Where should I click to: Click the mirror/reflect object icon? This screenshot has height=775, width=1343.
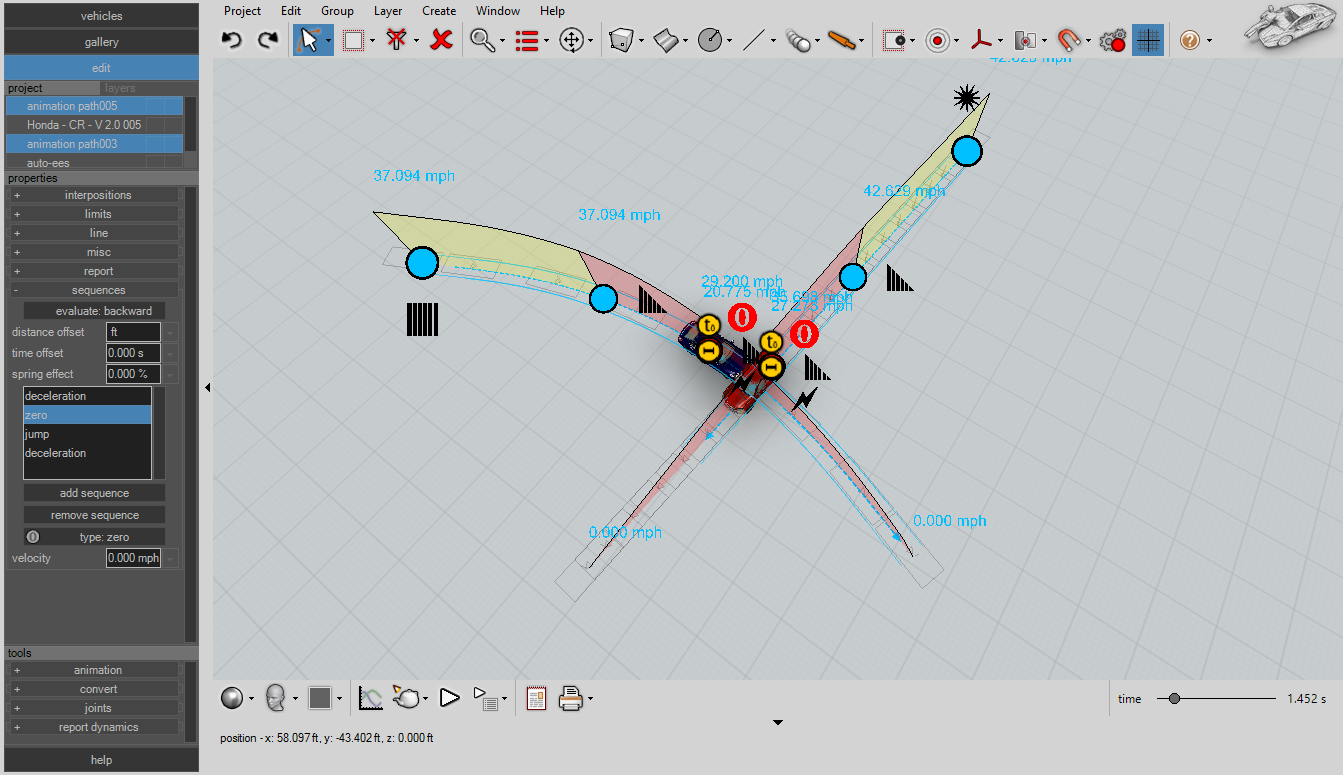coord(1026,40)
